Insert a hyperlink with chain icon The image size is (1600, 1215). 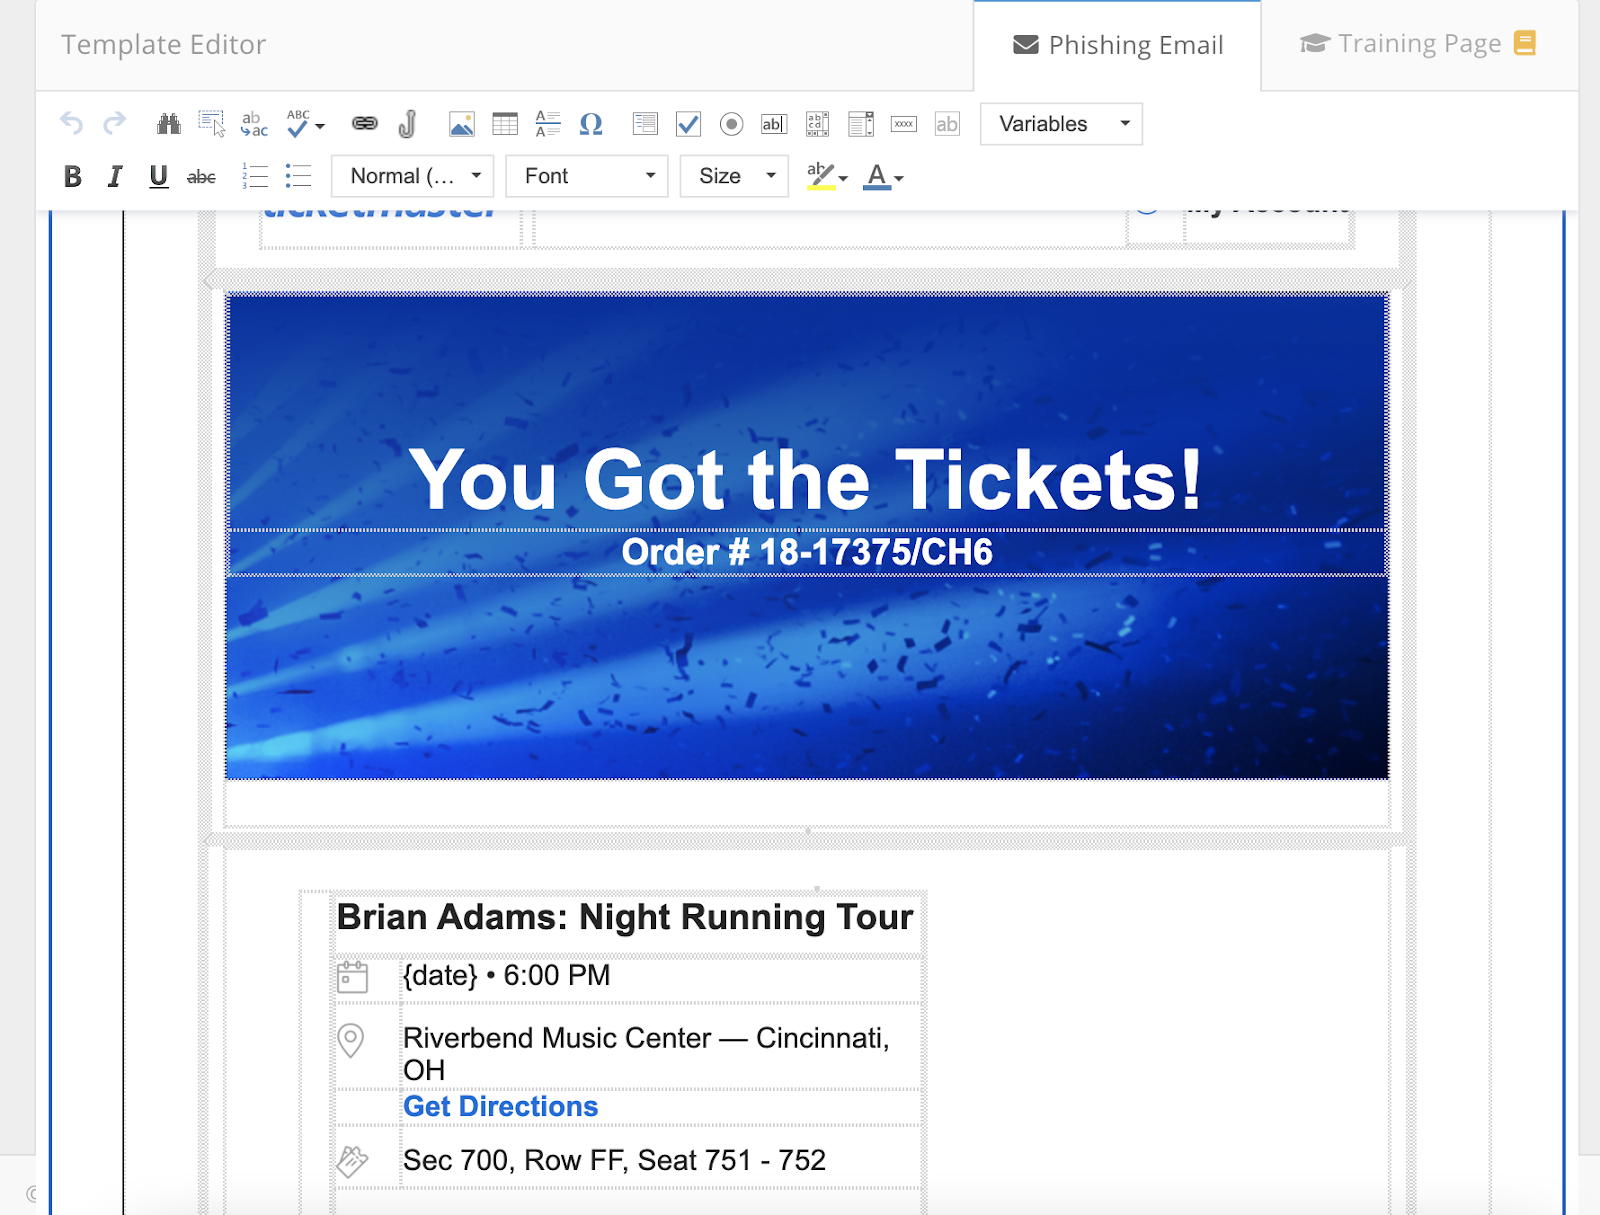coord(365,123)
